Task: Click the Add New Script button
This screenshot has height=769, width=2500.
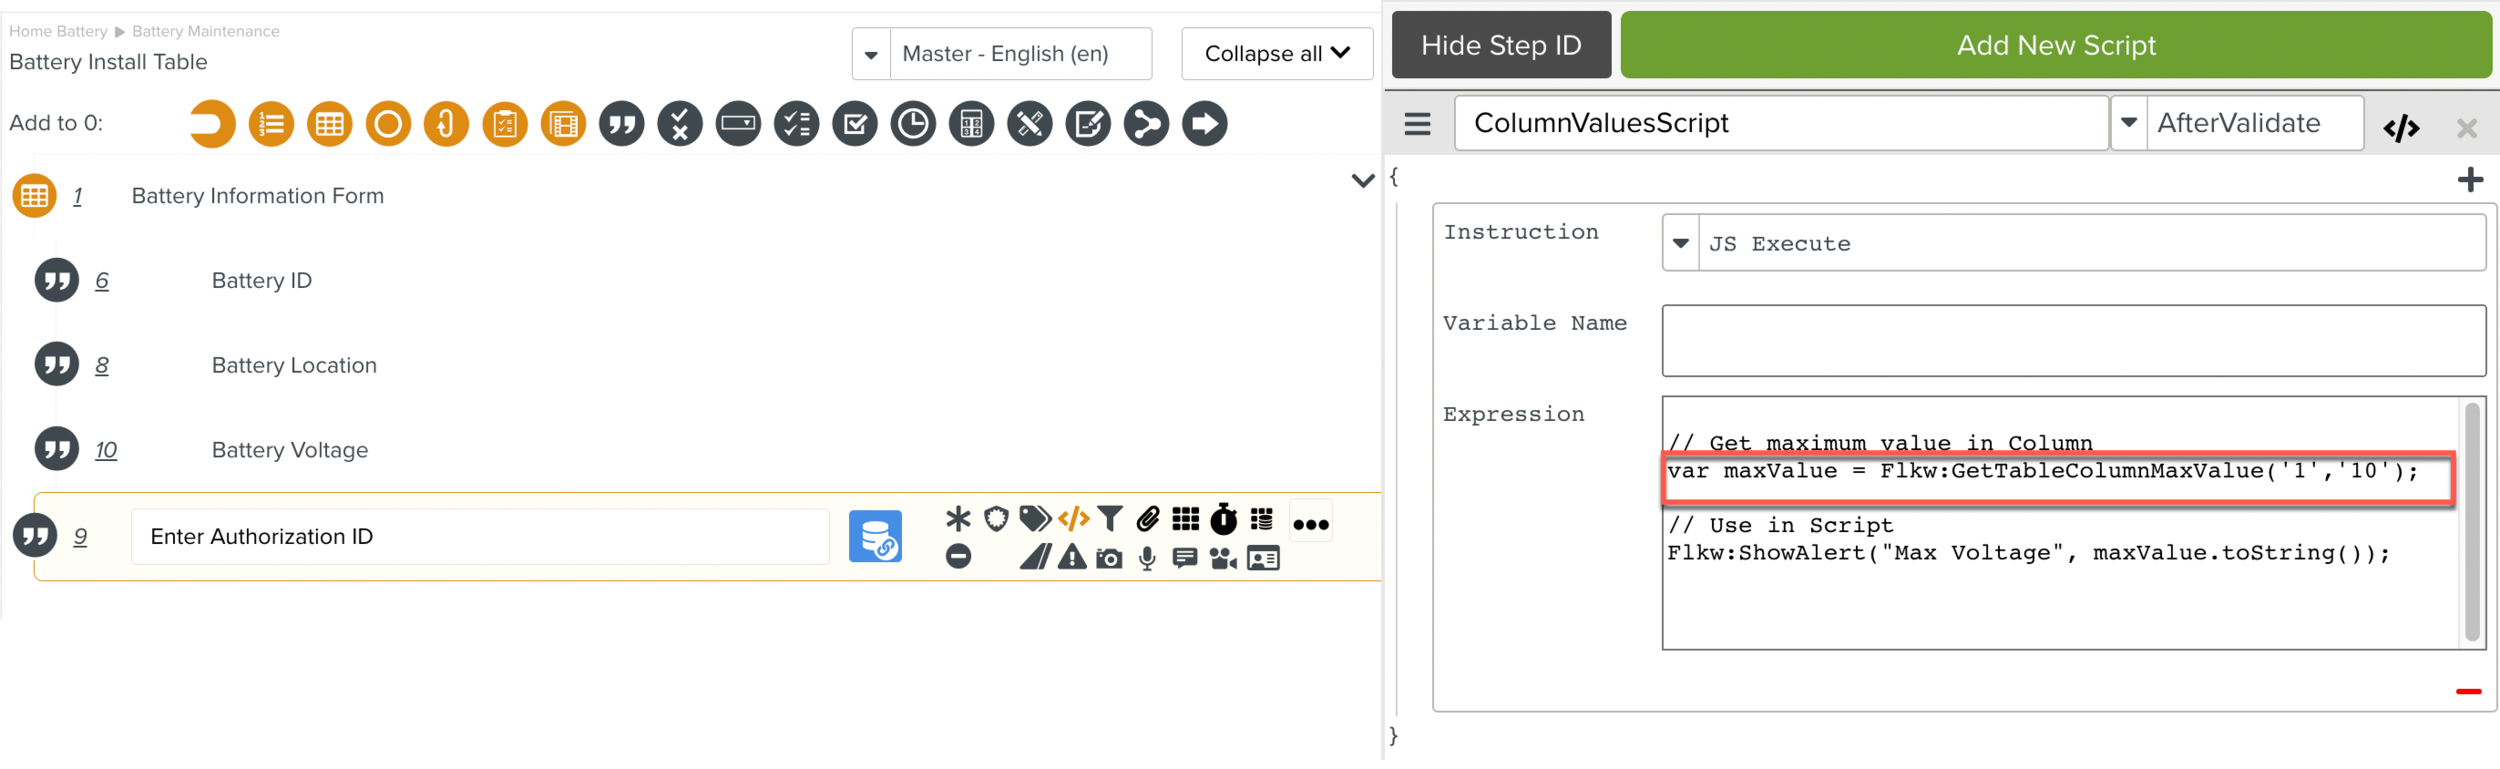Action: [x=2055, y=45]
